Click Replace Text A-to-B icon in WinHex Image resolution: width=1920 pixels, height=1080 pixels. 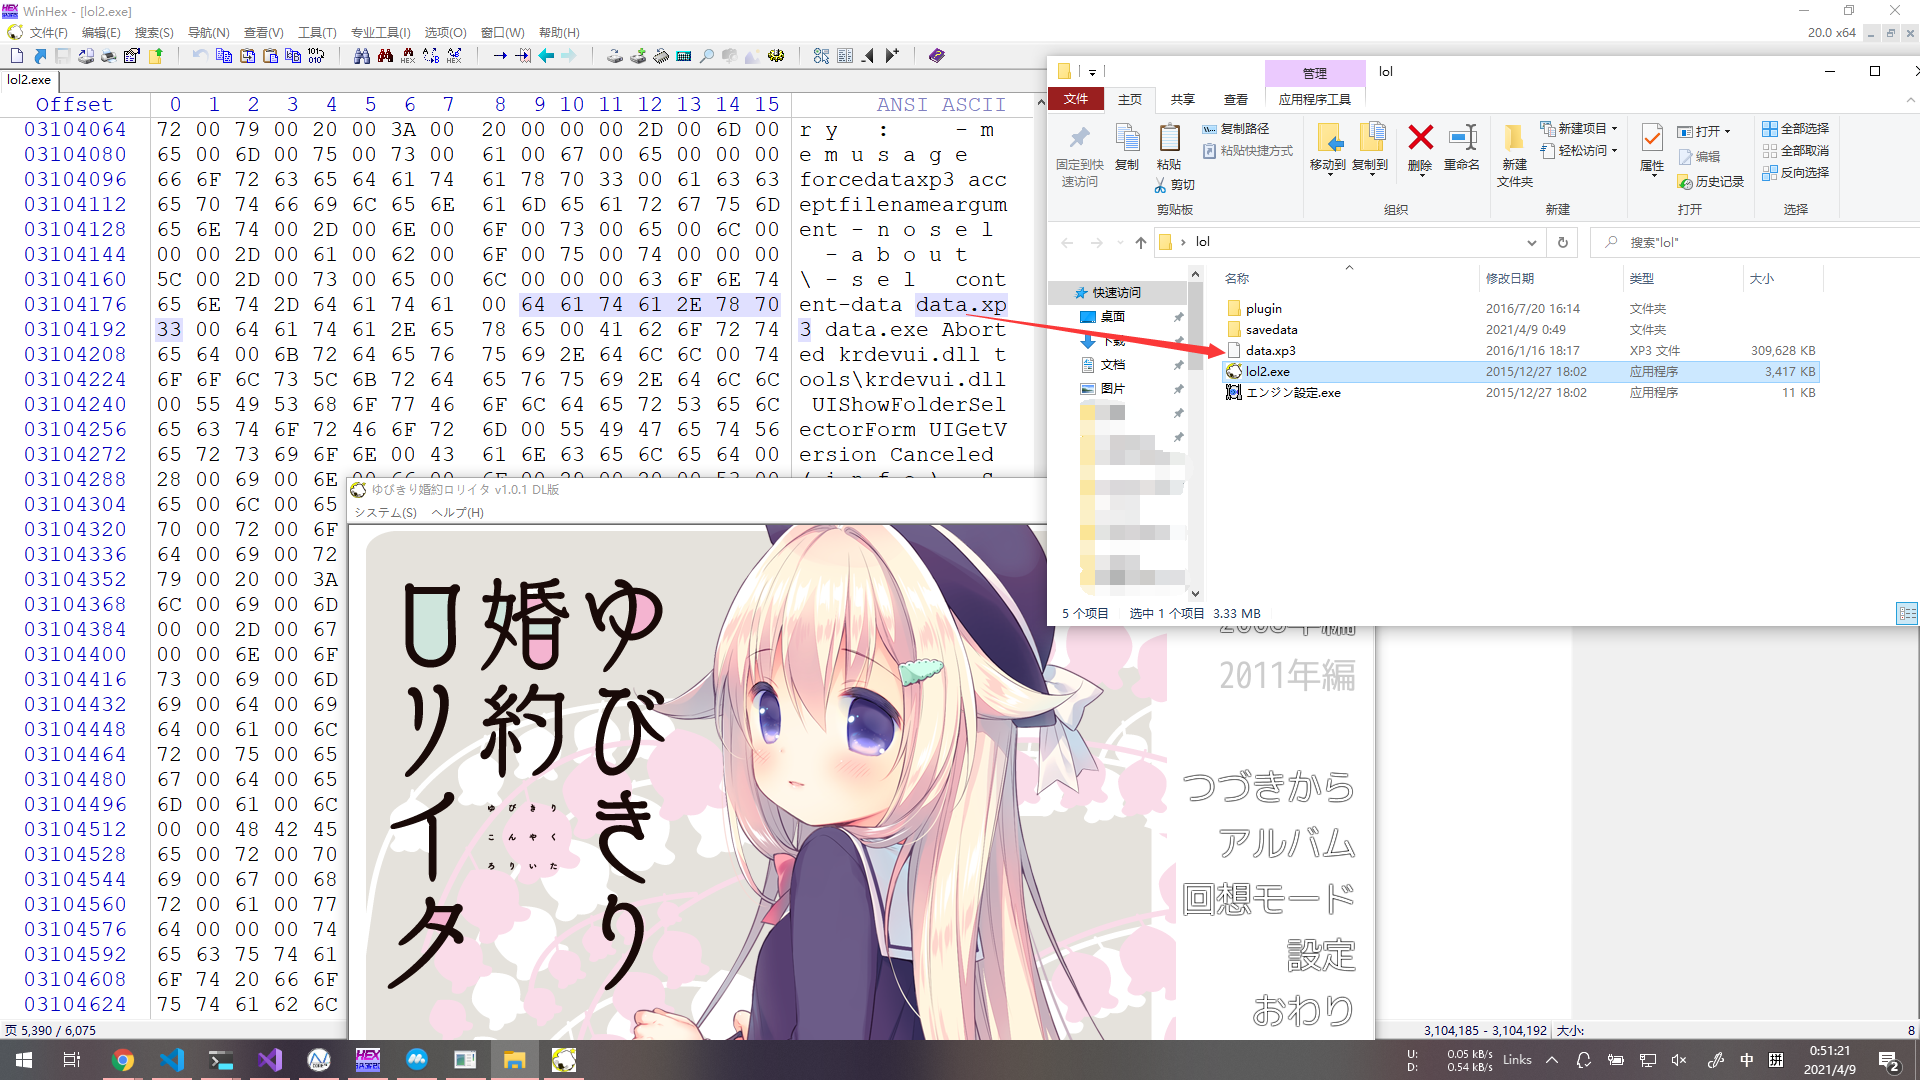(x=431, y=56)
